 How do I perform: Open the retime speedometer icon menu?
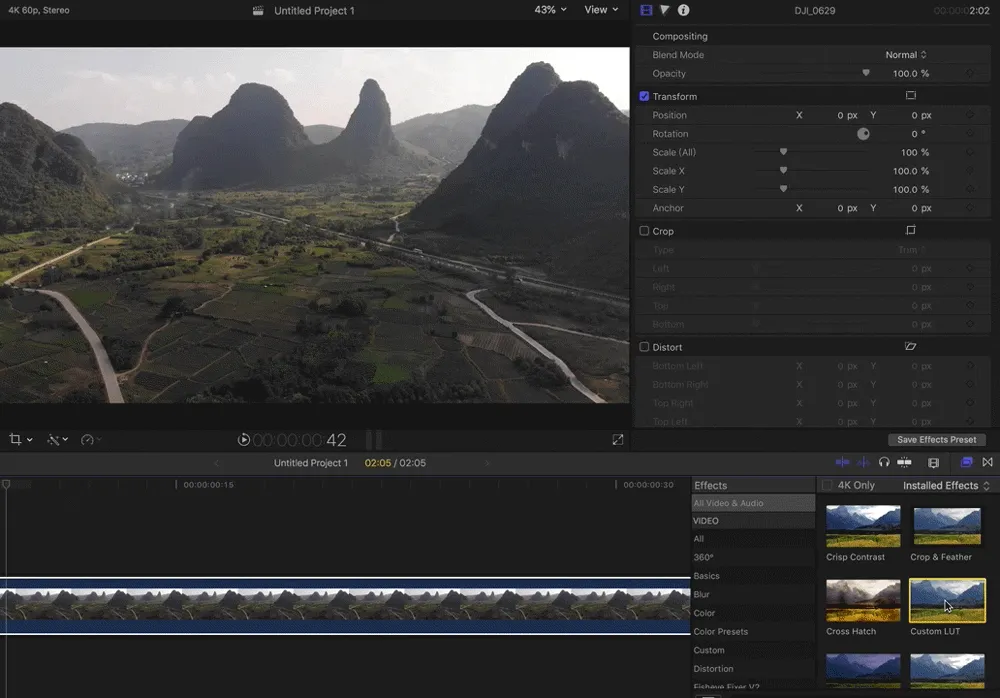pyautogui.click(x=87, y=440)
